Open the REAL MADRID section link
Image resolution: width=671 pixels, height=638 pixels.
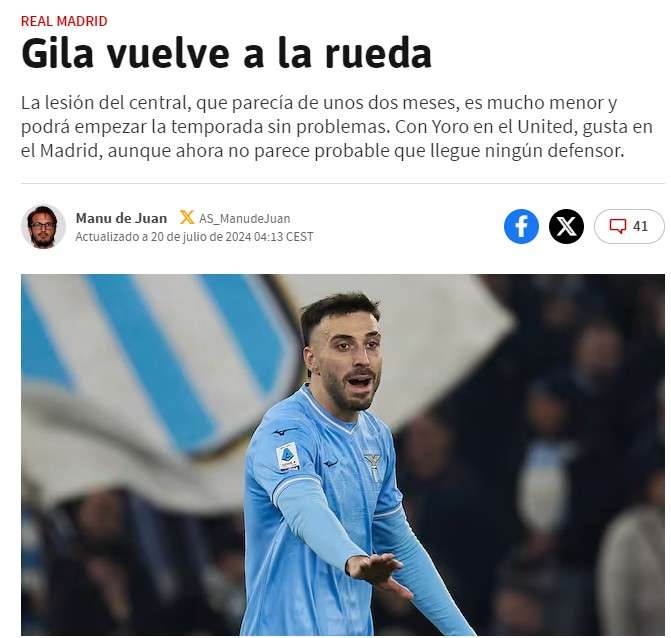click(x=64, y=21)
